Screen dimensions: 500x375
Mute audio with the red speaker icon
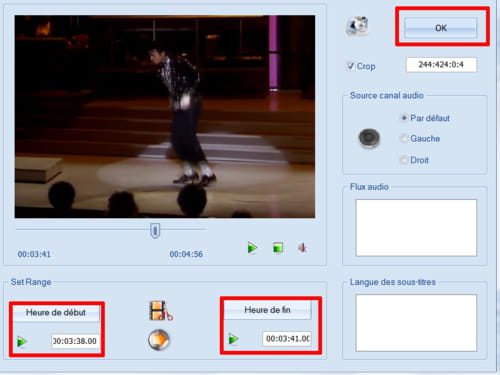(x=302, y=248)
